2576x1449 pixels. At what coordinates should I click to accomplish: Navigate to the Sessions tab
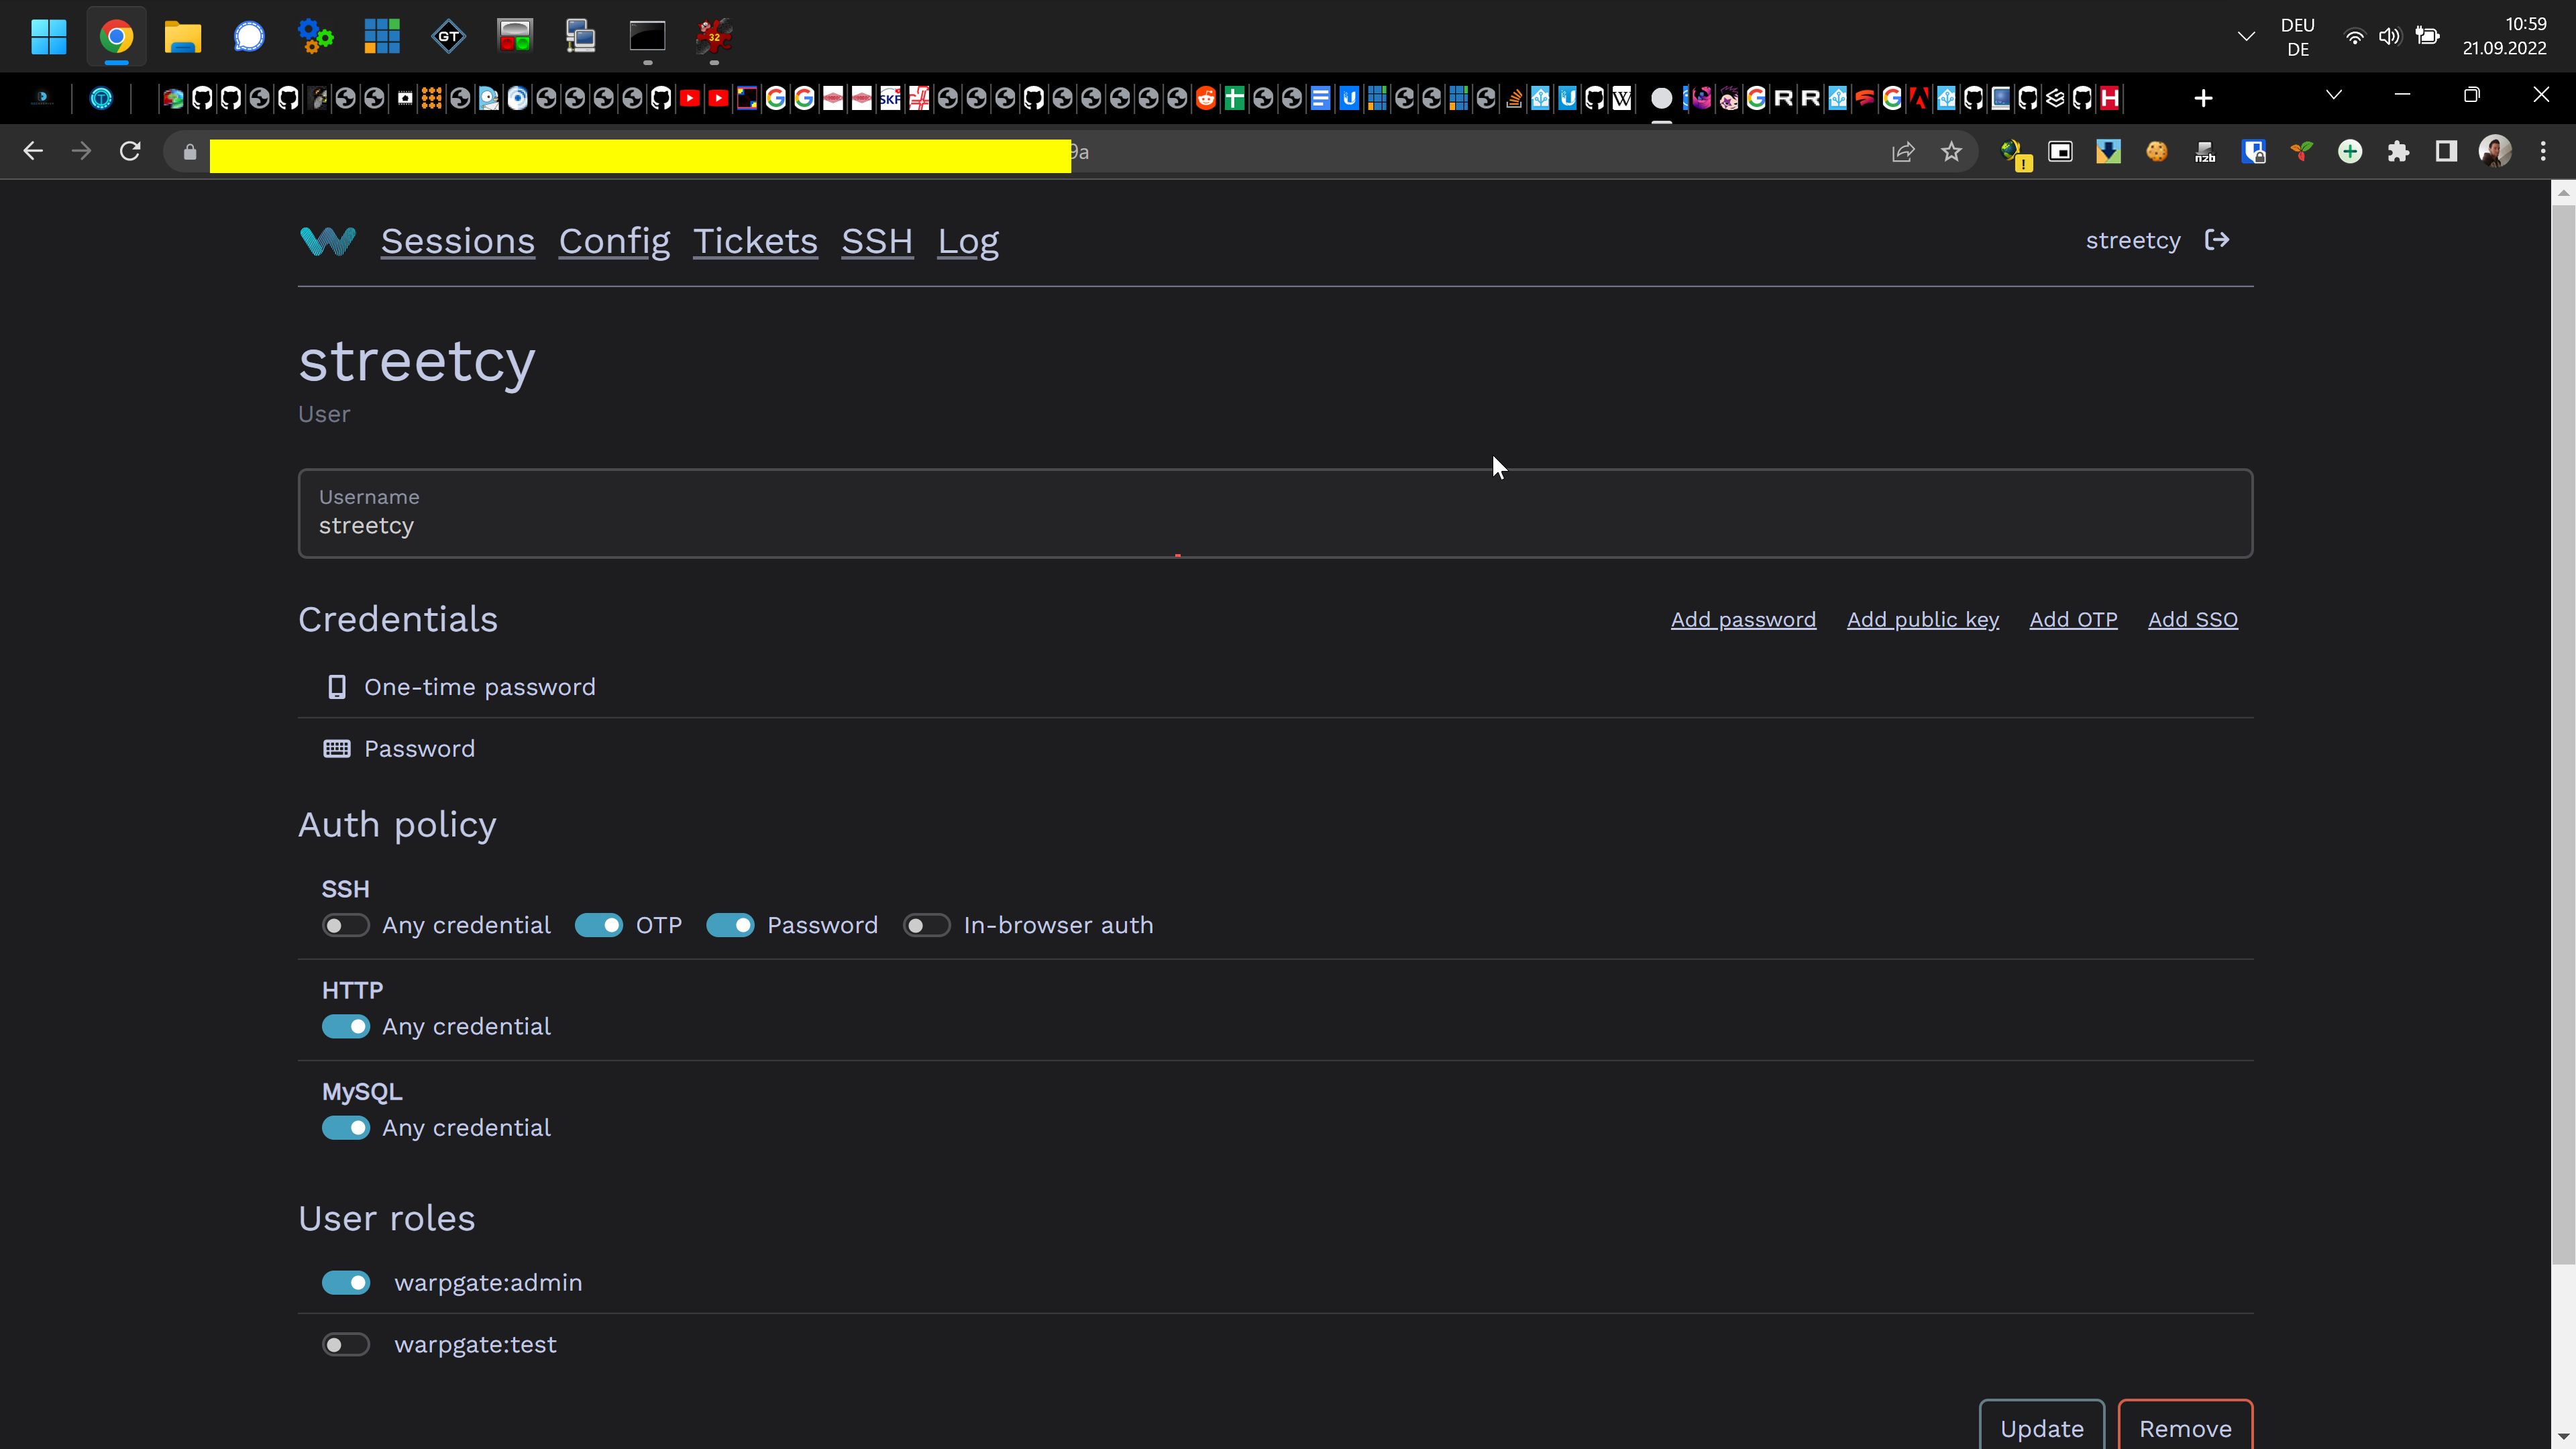457,241
